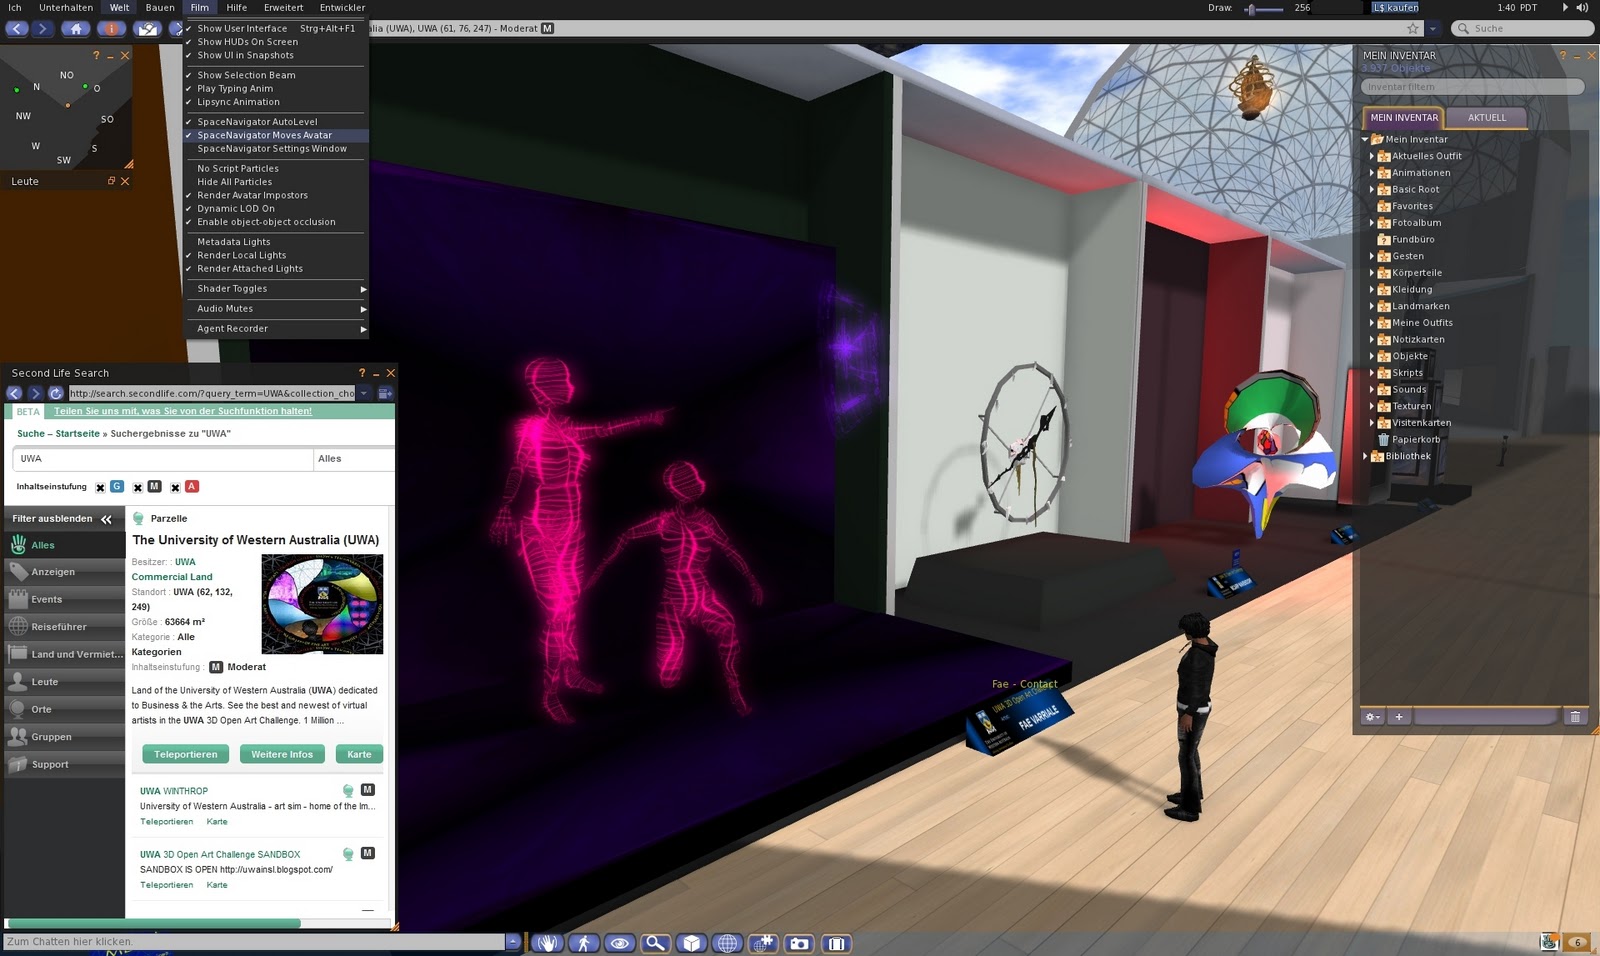Image resolution: width=1600 pixels, height=956 pixels.
Task: Open the World Map globe icon
Action: tap(726, 943)
